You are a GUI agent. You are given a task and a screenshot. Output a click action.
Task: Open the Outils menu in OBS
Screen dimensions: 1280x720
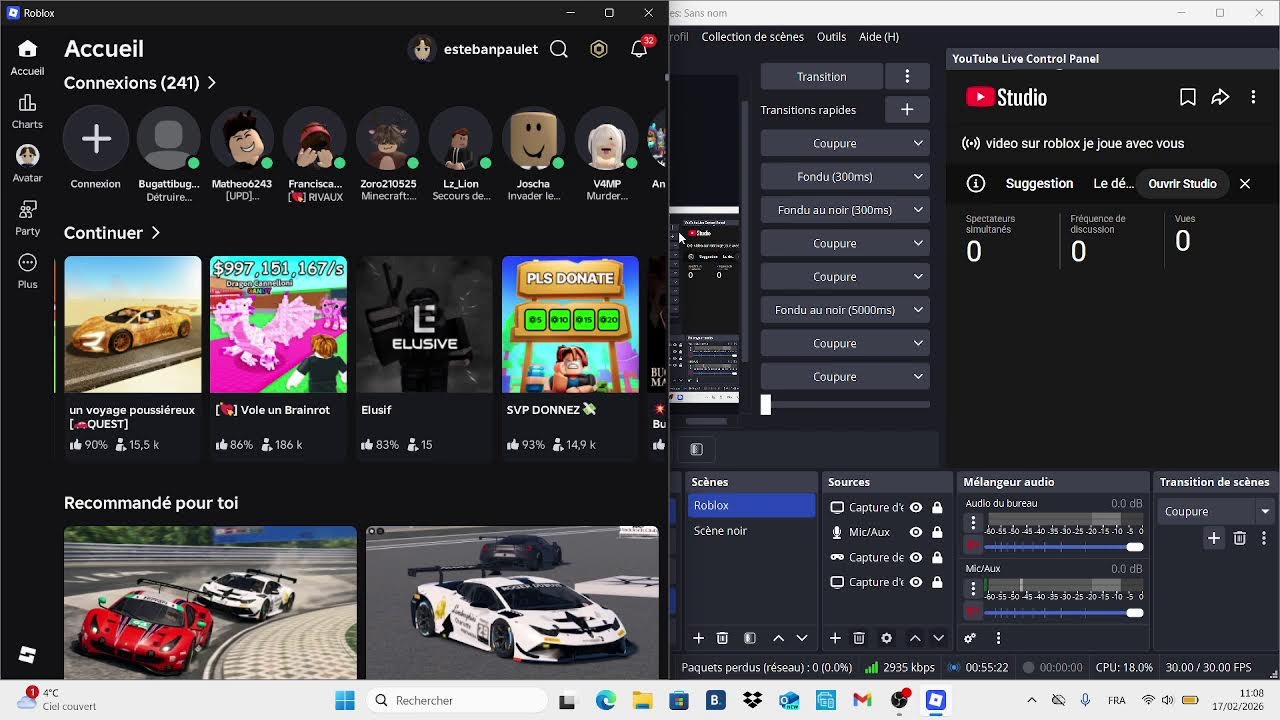[x=831, y=37]
